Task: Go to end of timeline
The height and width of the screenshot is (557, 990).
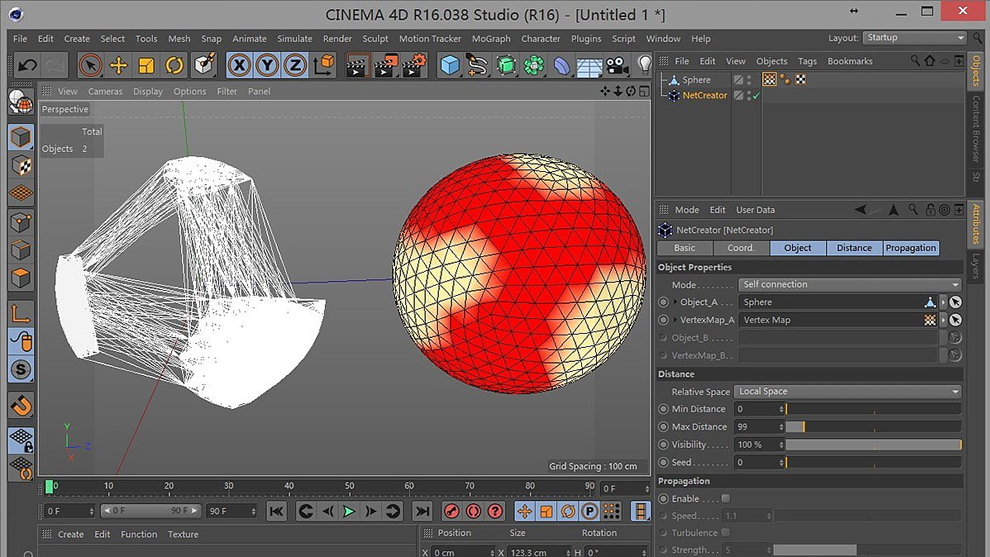Action: pos(422,511)
